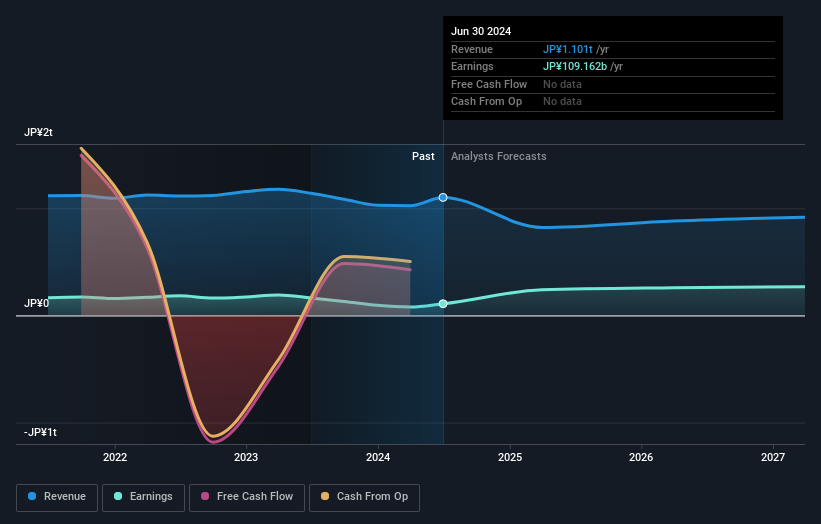821x524 pixels.
Task: Select the Revenue data point on Jun 30 2024
Action: click(443, 197)
